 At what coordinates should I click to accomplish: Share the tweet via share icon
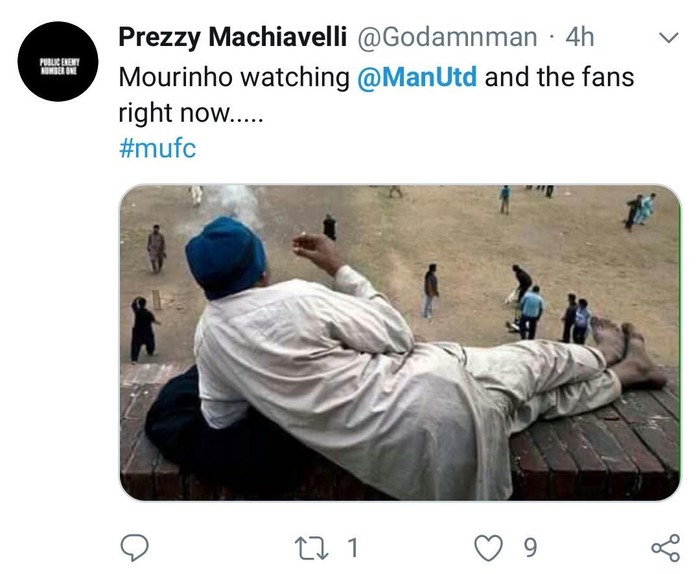point(664,546)
